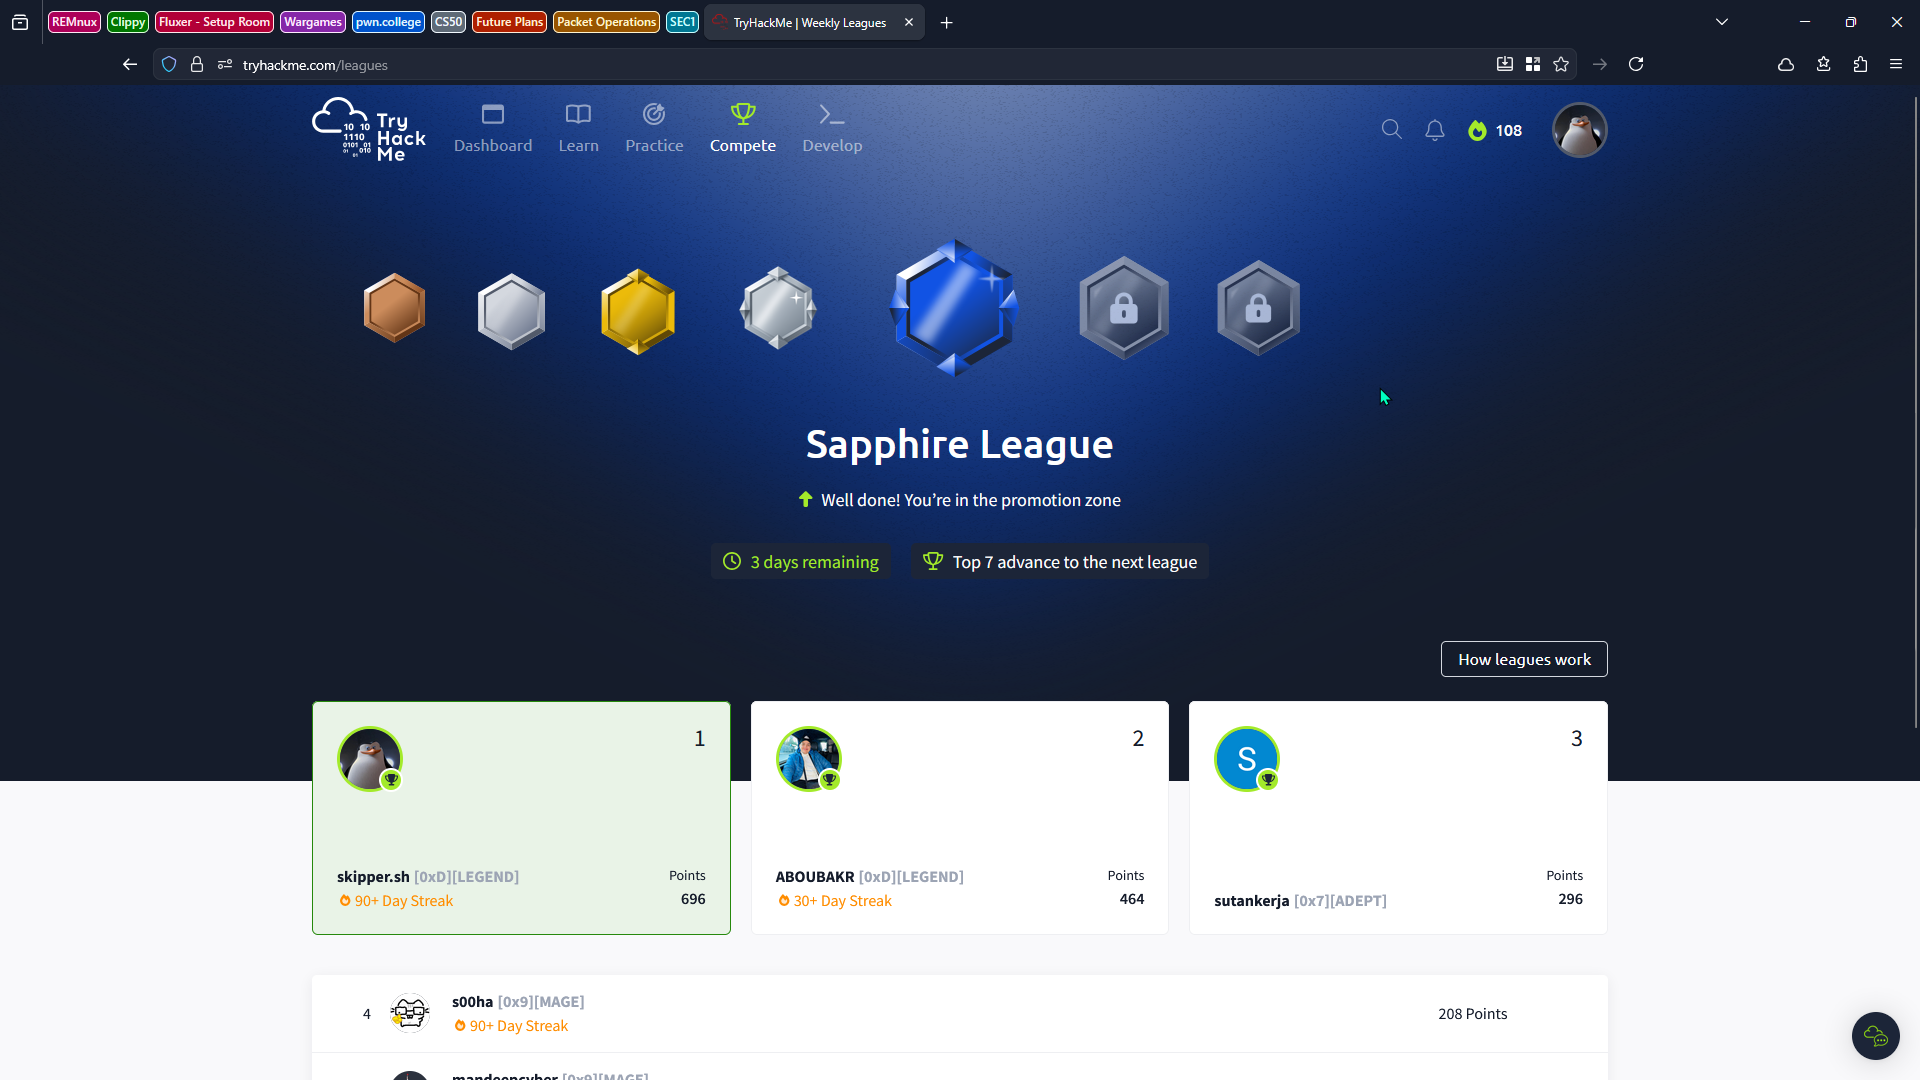Click the blue Sapphire league badge

954,308
